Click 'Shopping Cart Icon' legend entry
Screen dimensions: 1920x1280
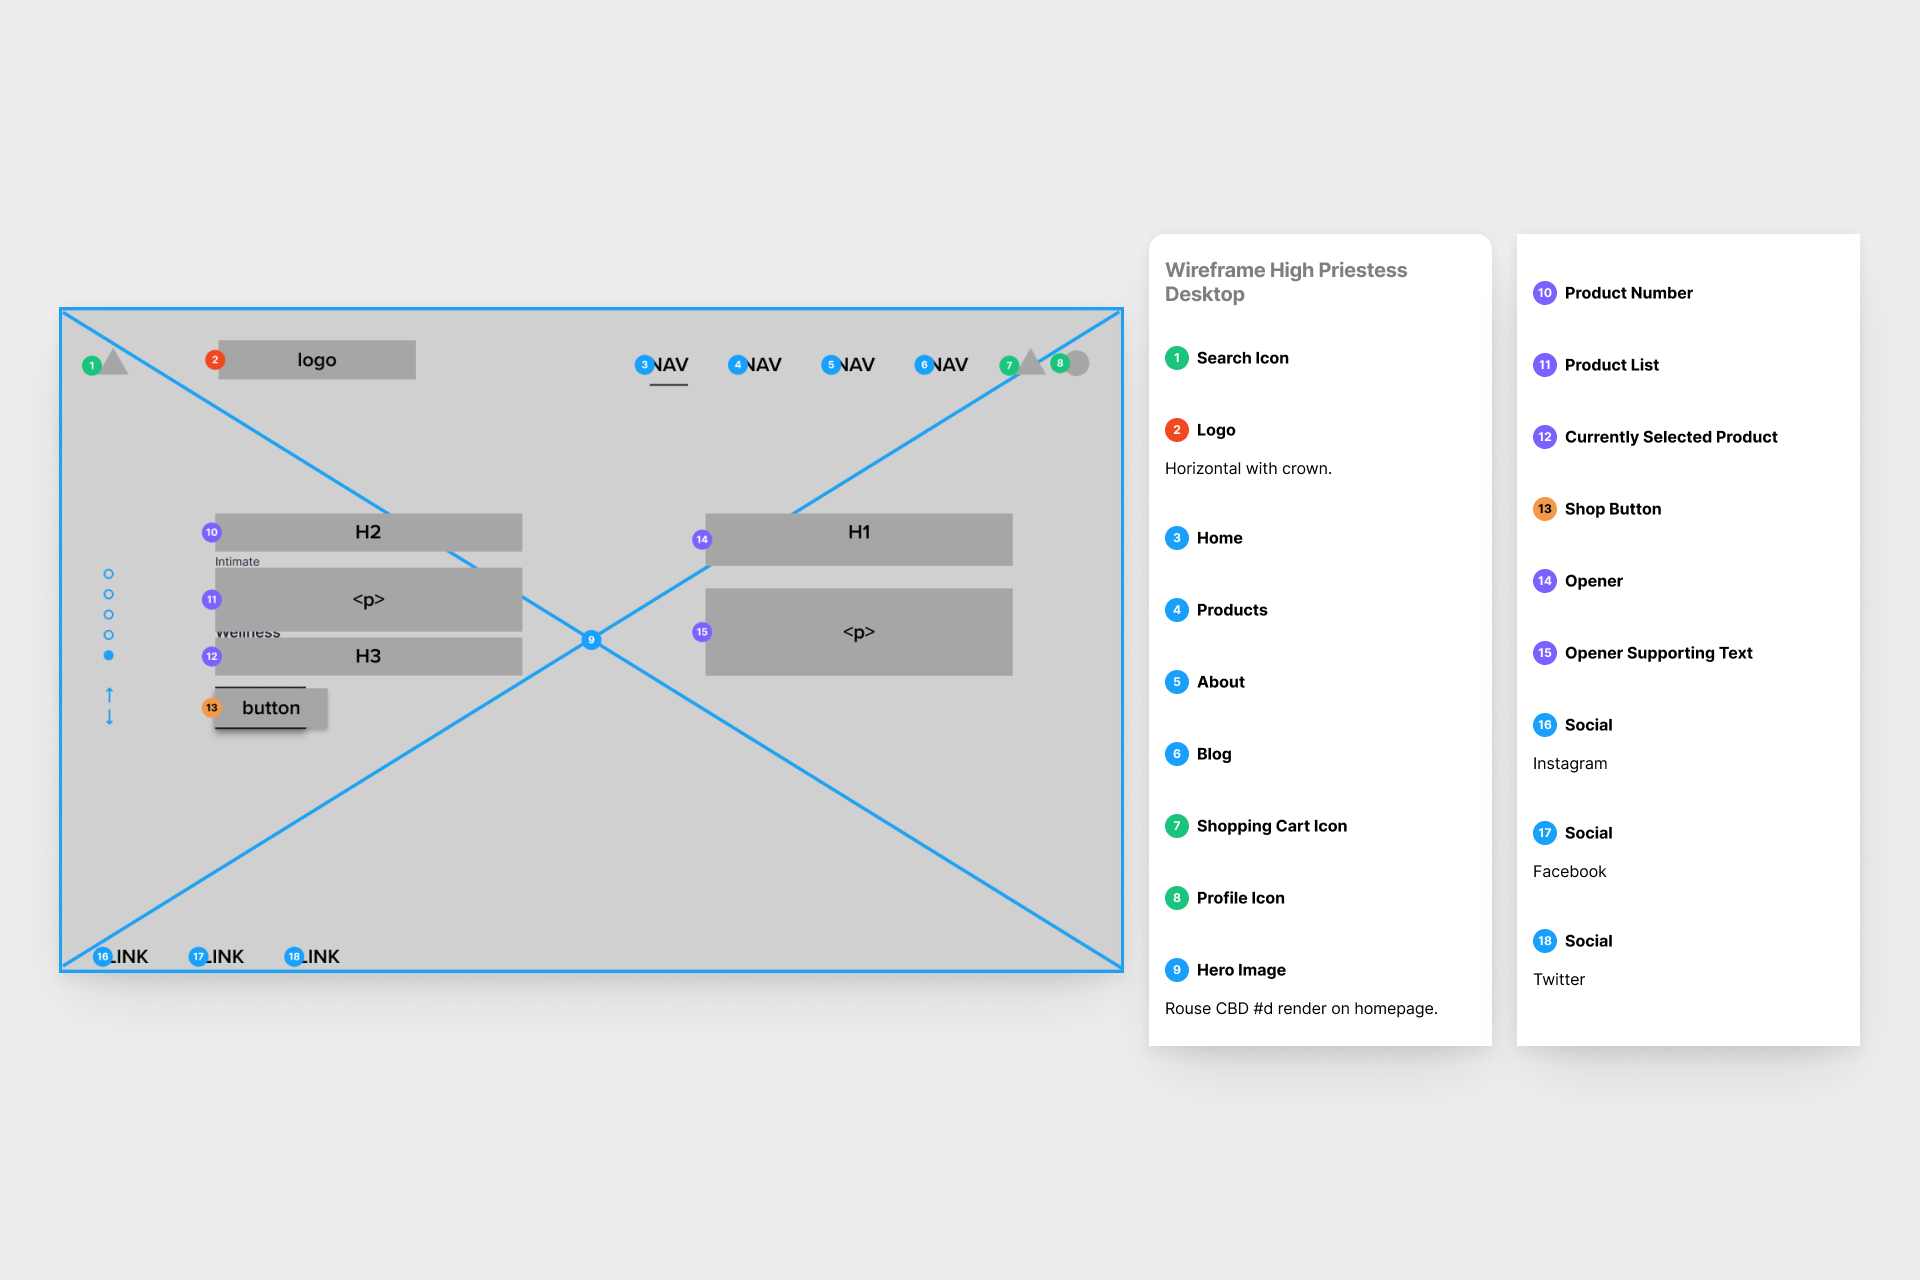tap(1272, 826)
